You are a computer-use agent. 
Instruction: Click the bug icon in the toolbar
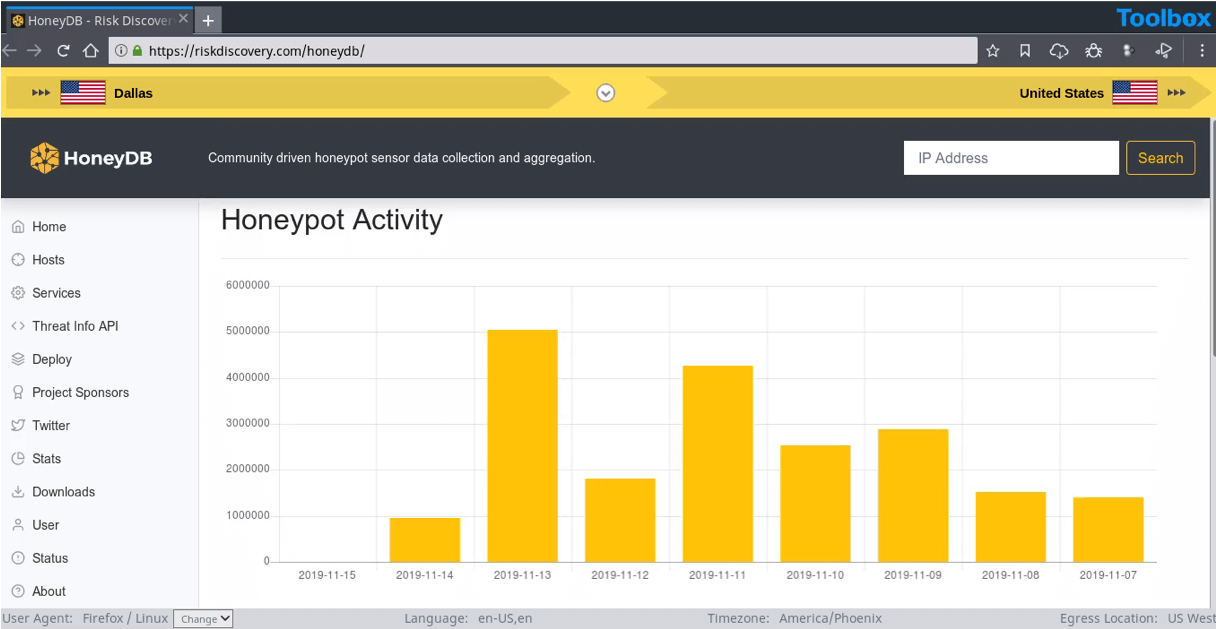point(1094,51)
